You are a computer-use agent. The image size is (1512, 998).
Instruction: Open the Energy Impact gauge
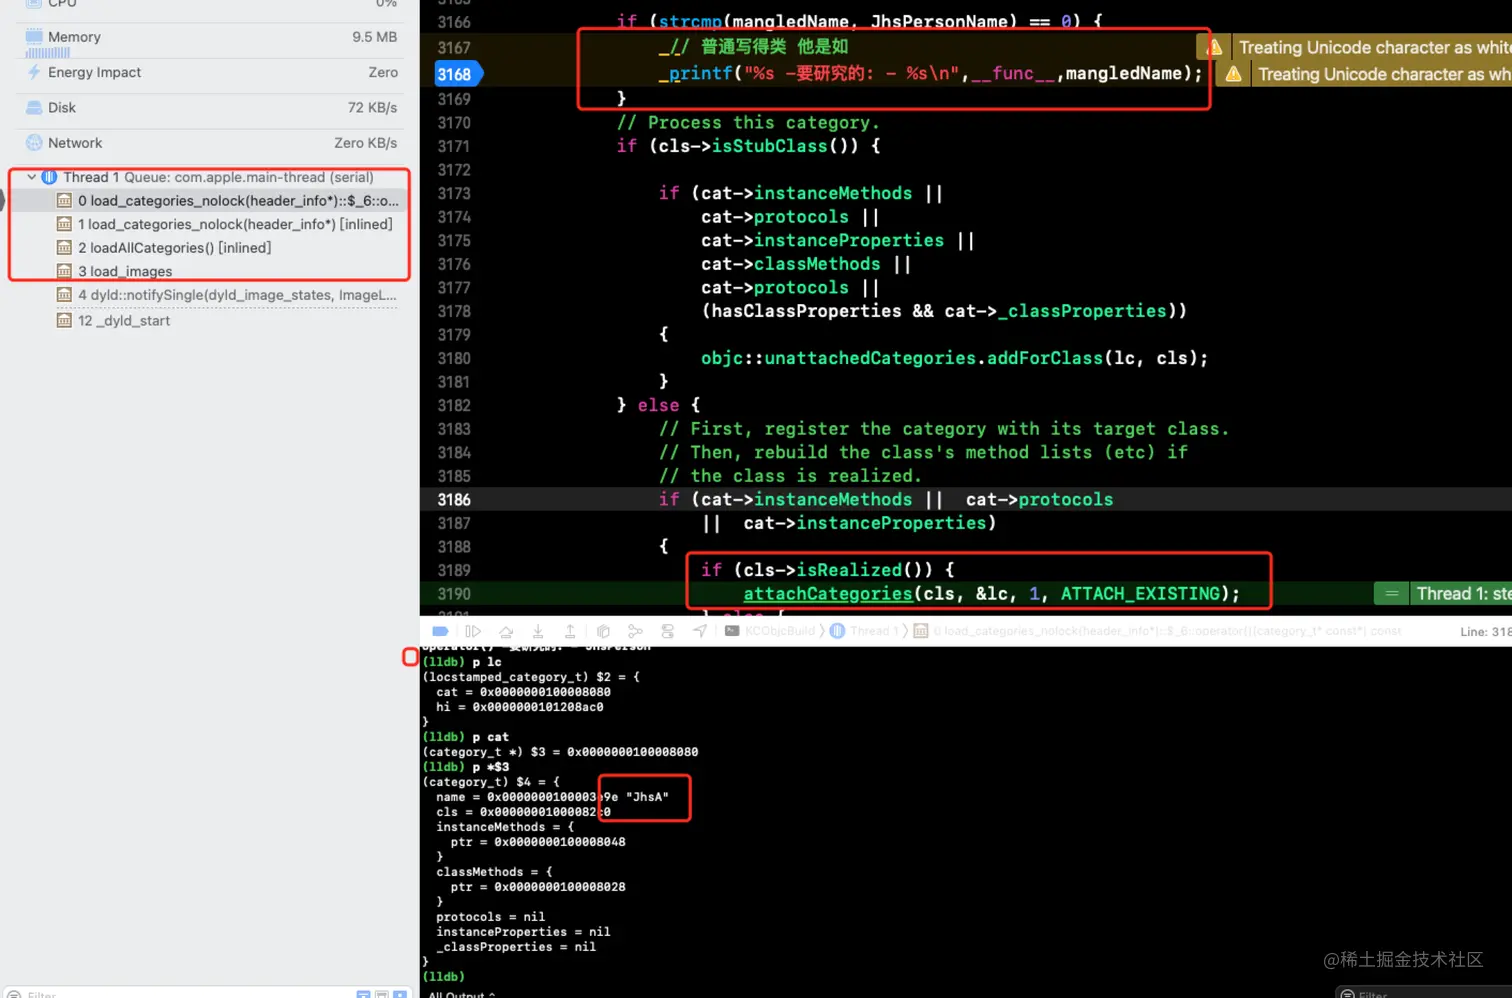point(210,72)
